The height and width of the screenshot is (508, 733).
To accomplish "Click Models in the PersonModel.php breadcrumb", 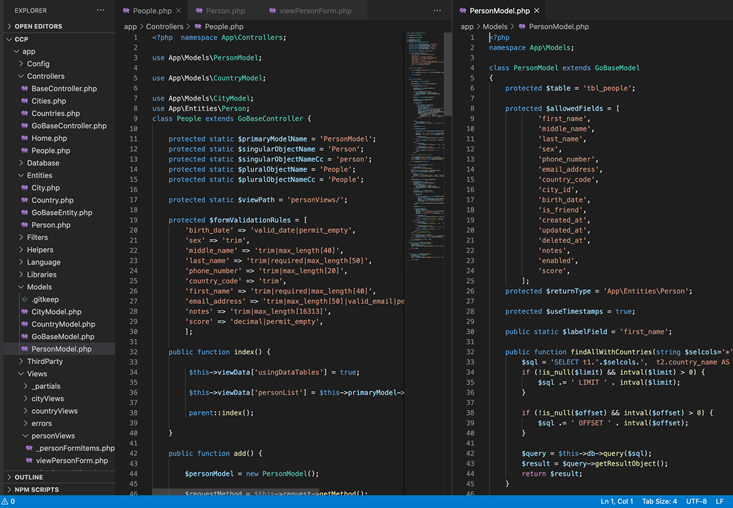I will 495,27.
